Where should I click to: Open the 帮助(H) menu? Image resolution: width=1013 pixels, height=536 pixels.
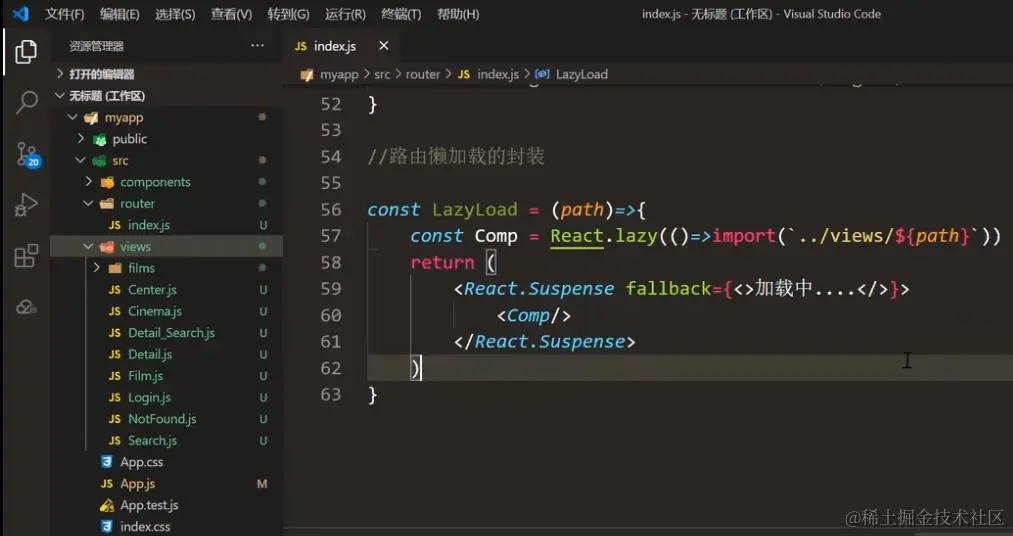pyautogui.click(x=458, y=14)
